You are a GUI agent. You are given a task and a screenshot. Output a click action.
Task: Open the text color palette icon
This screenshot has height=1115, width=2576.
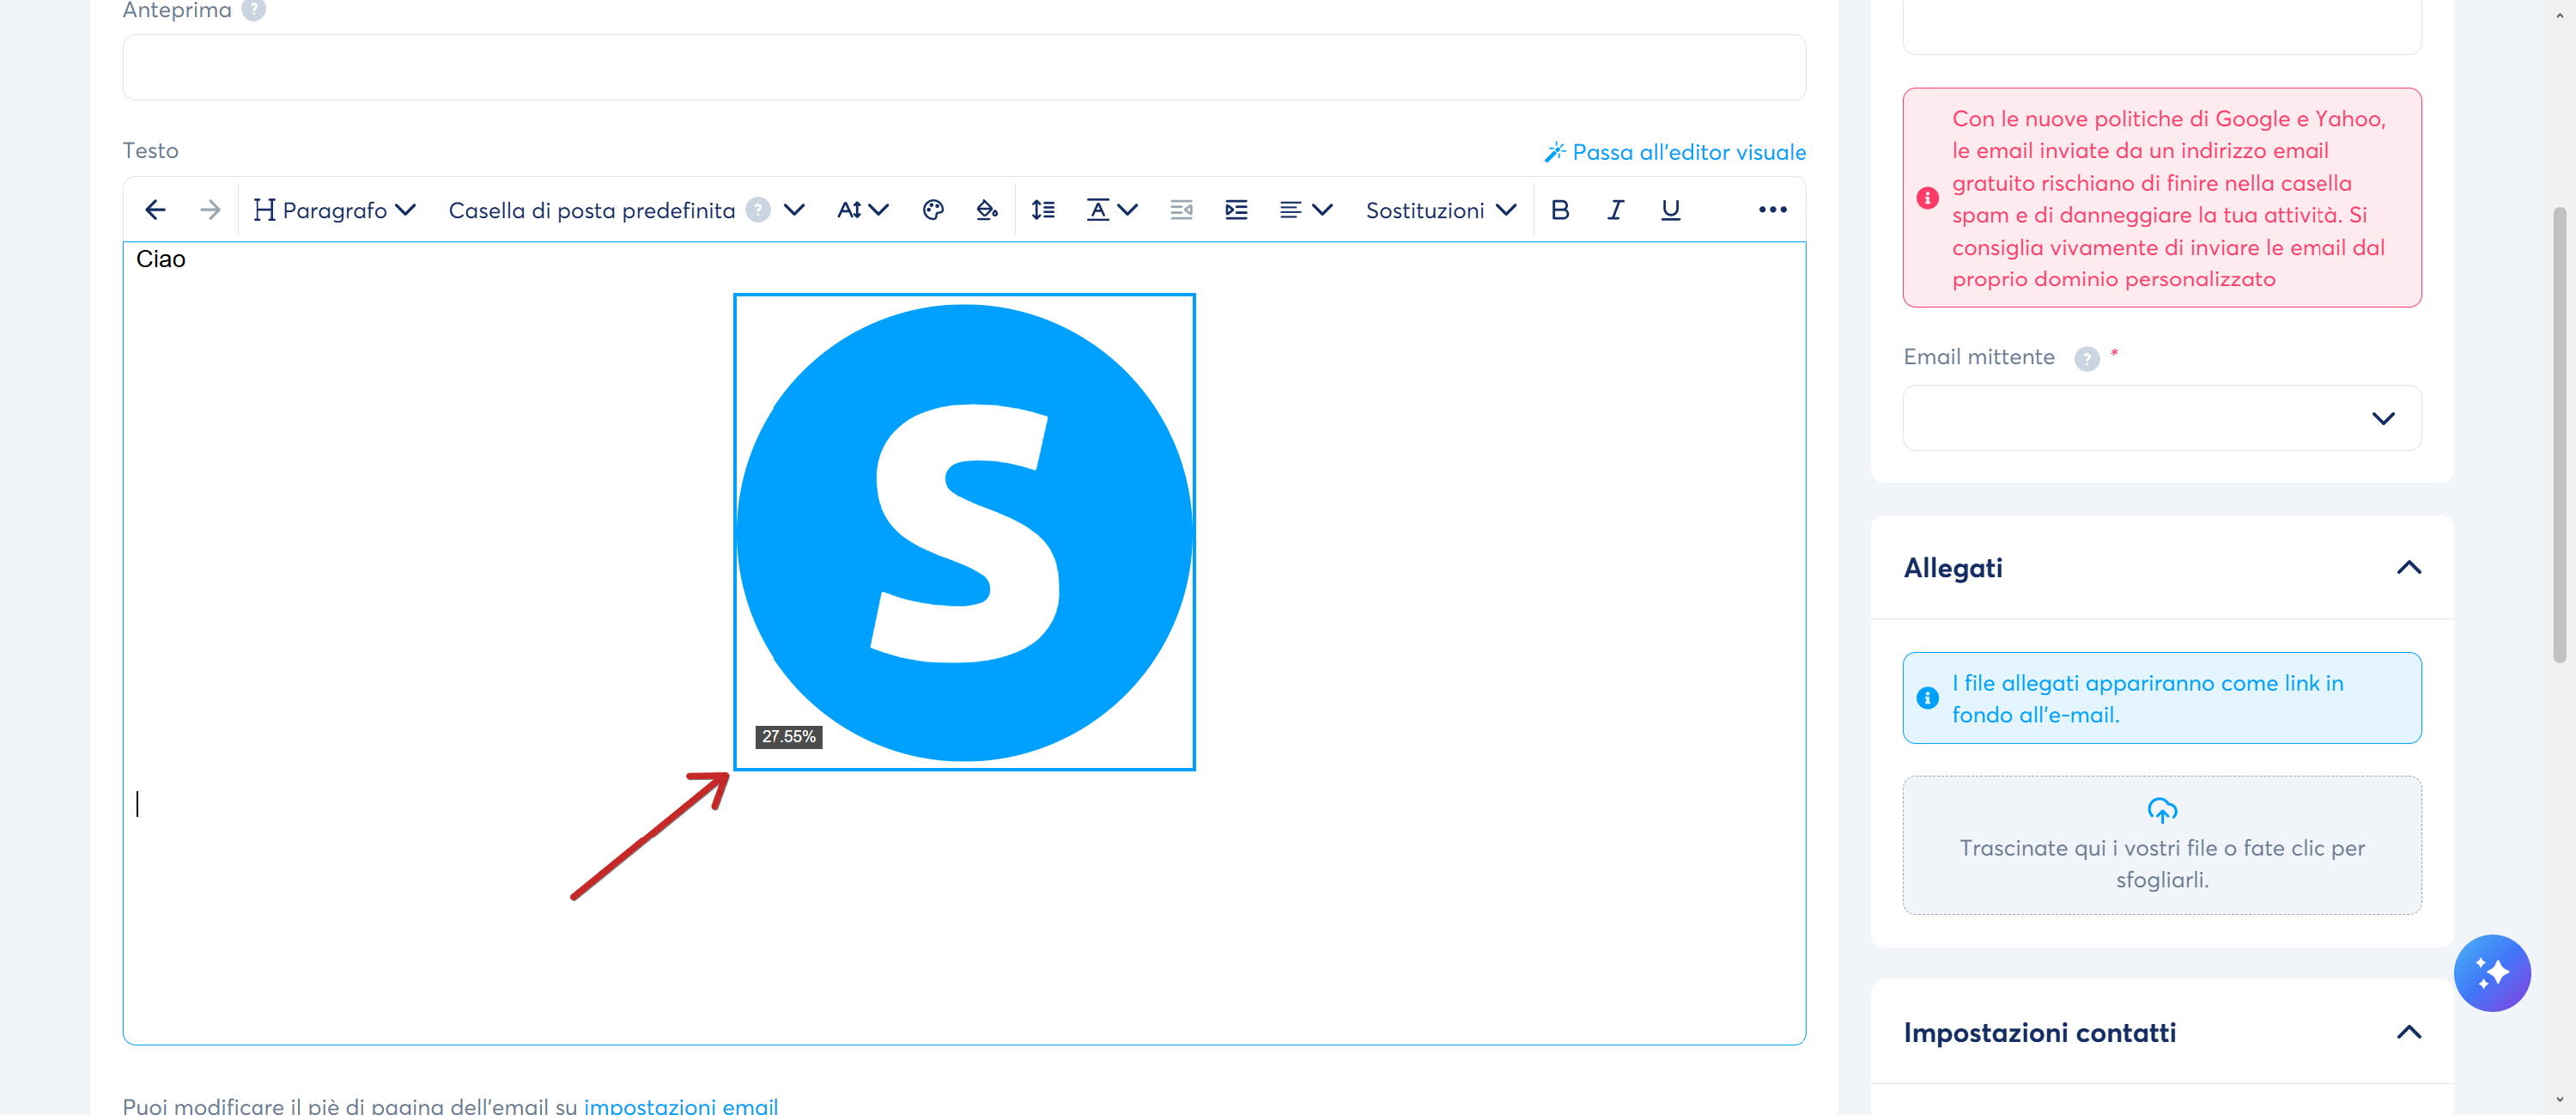pyautogui.click(x=933, y=210)
